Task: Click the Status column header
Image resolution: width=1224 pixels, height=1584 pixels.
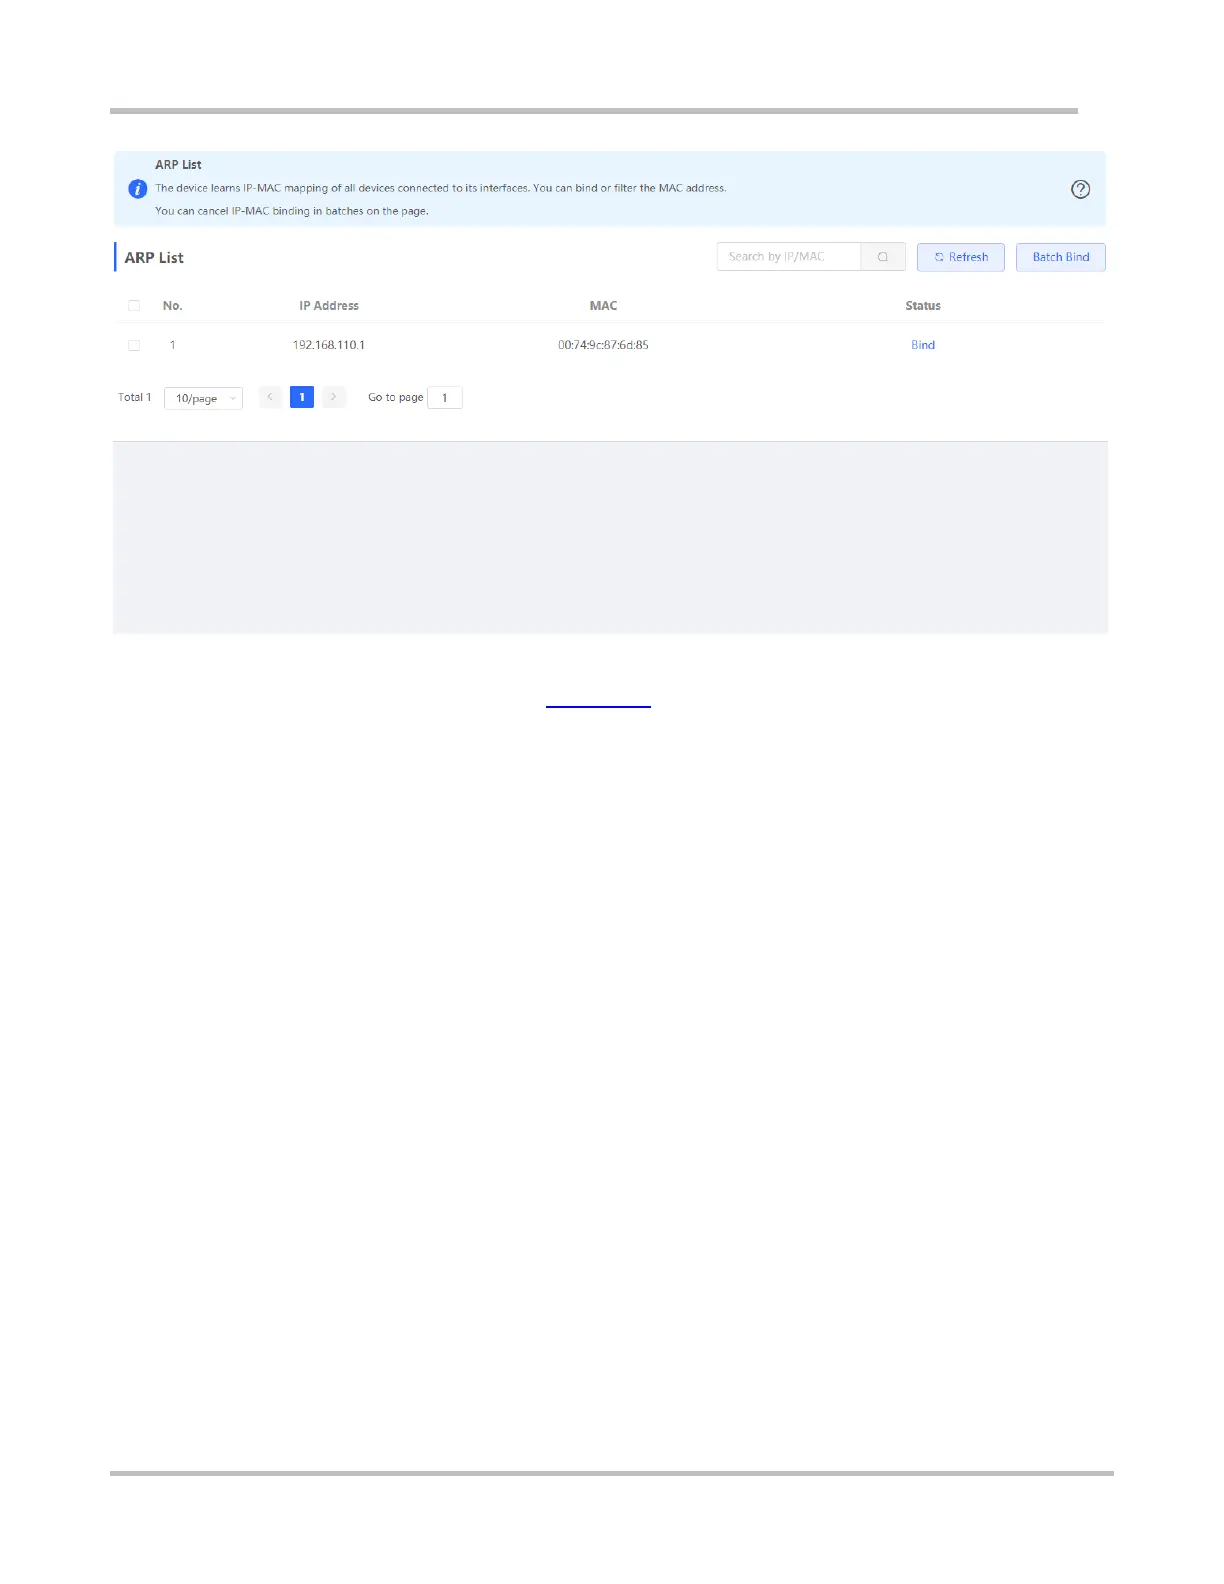Action: [923, 306]
